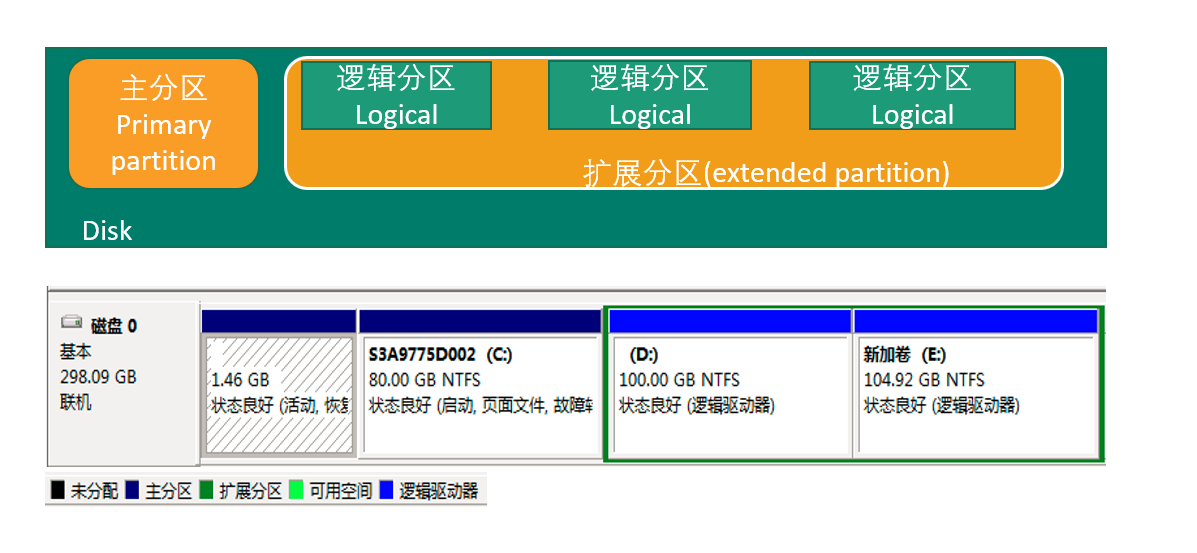
Task: Click the last 逻辑分区 Logical box
Action: tap(912, 95)
